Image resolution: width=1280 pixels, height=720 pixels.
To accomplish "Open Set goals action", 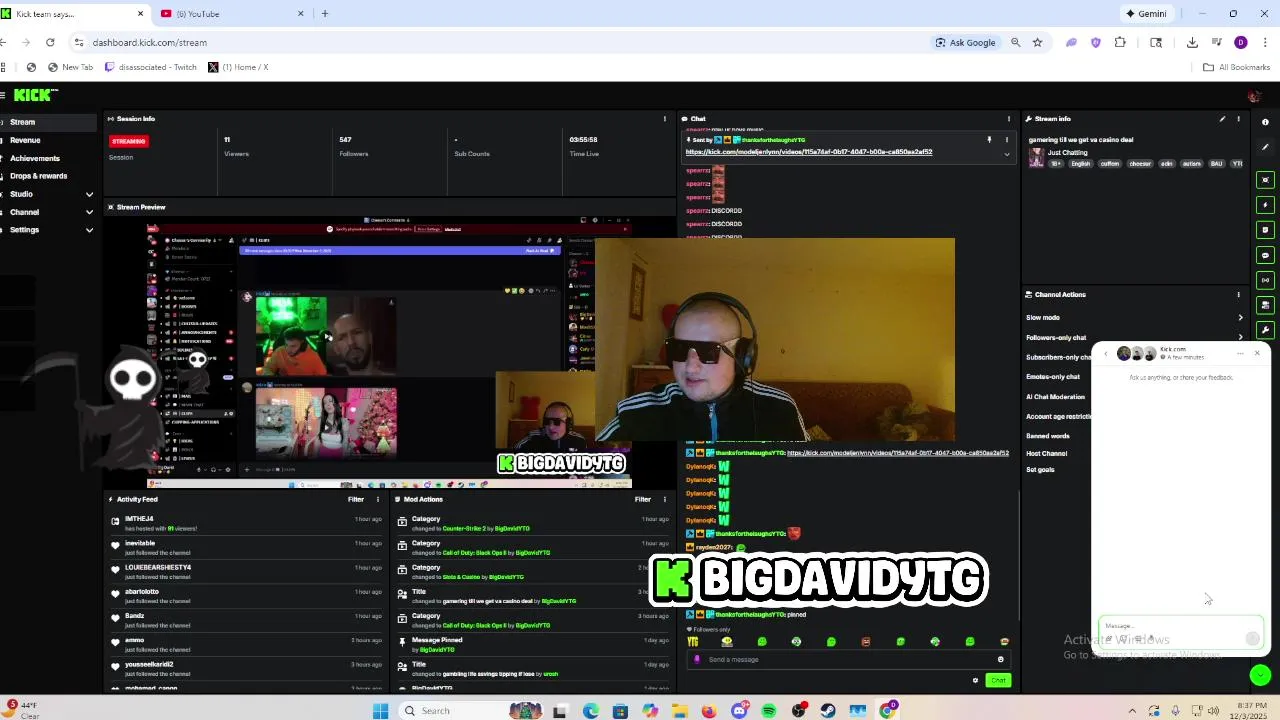I will click(x=1040, y=470).
